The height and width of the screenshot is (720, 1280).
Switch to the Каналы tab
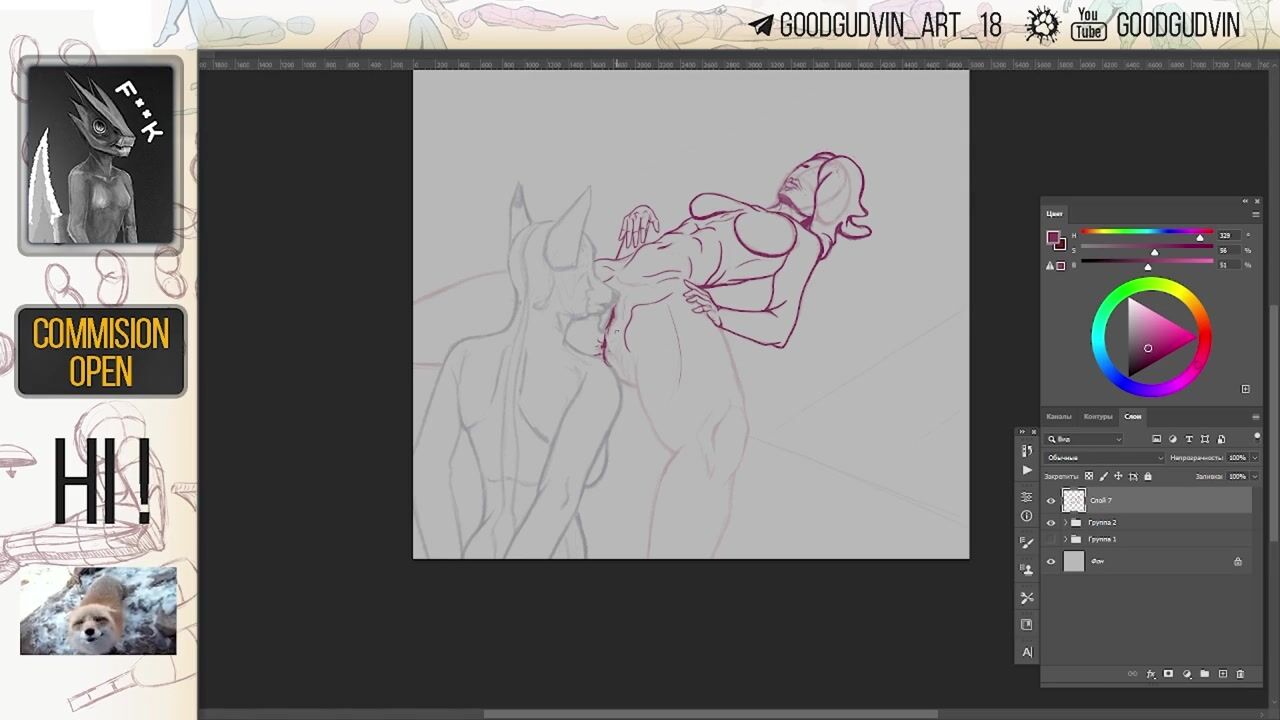click(1058, 416)
